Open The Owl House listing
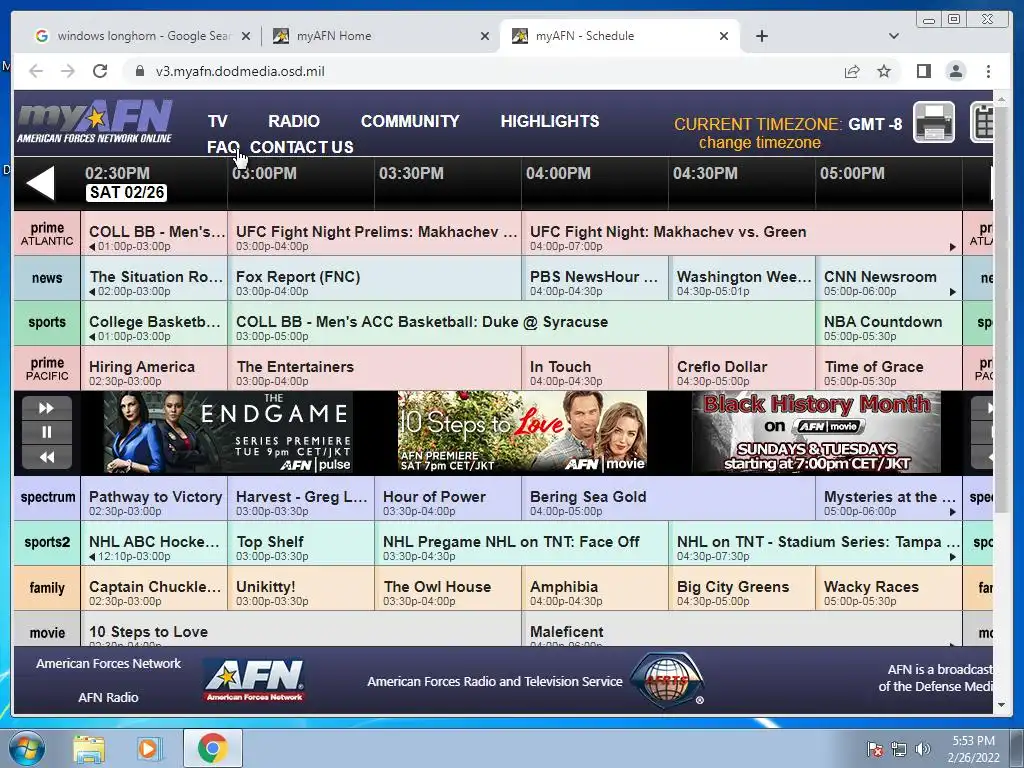This screenshot has width=1024, height=768. (x=448, y=588)
